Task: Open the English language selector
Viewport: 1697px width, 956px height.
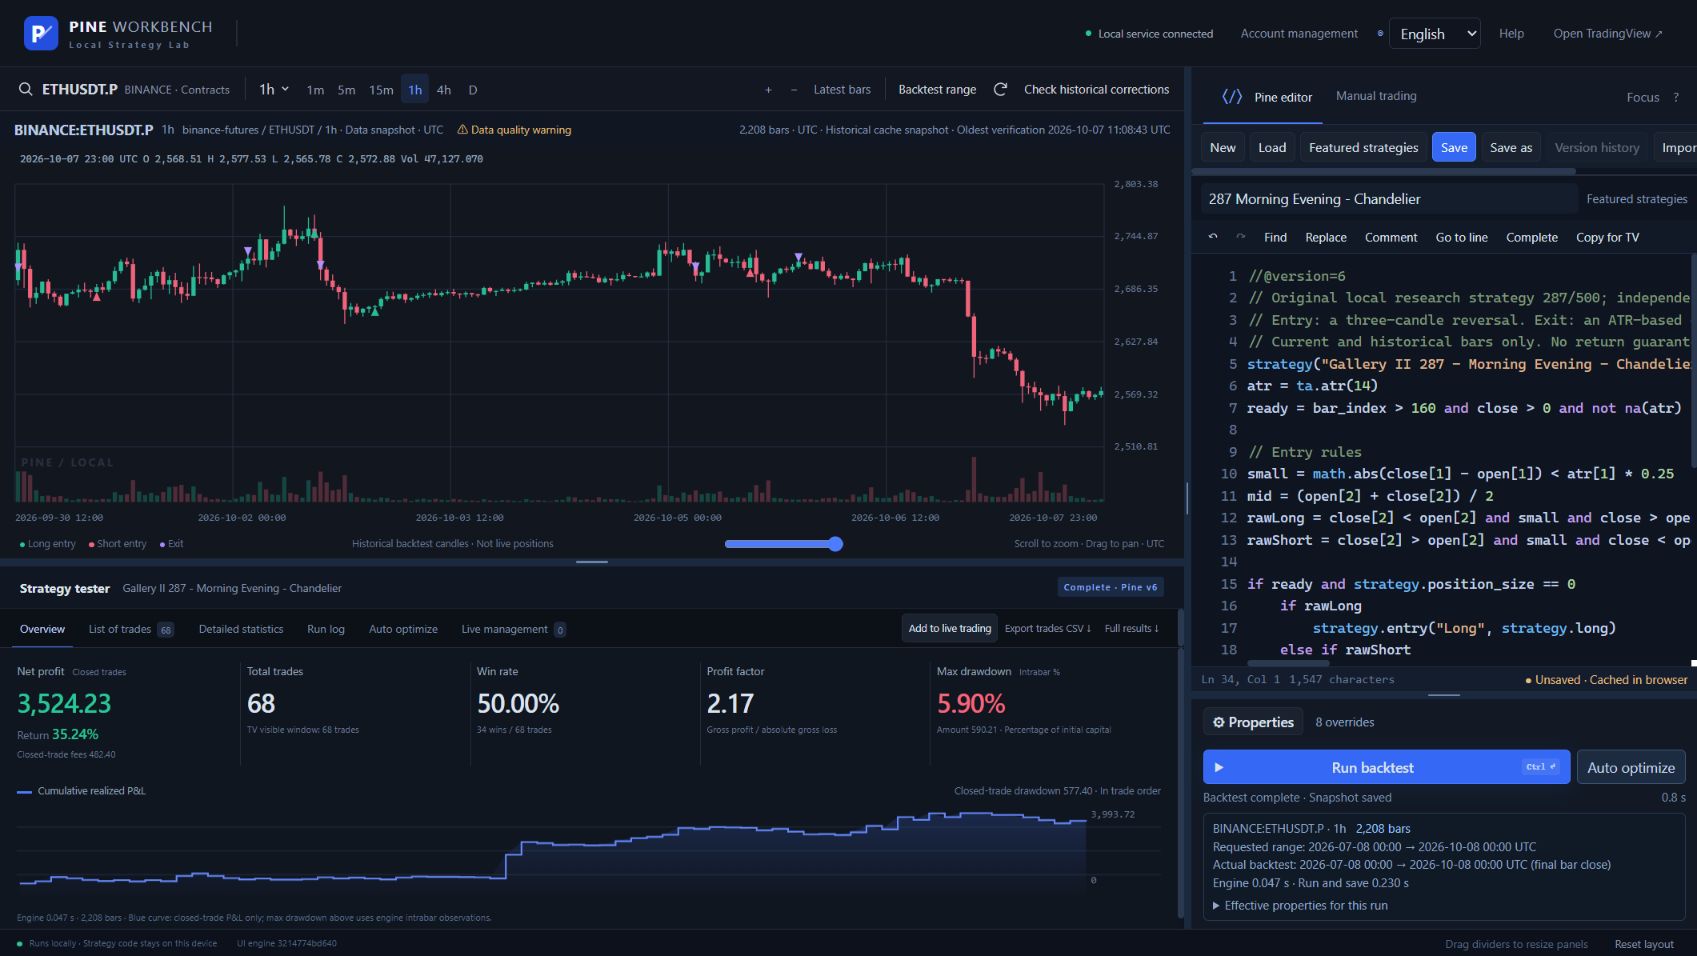Action: click(1435, 34)
